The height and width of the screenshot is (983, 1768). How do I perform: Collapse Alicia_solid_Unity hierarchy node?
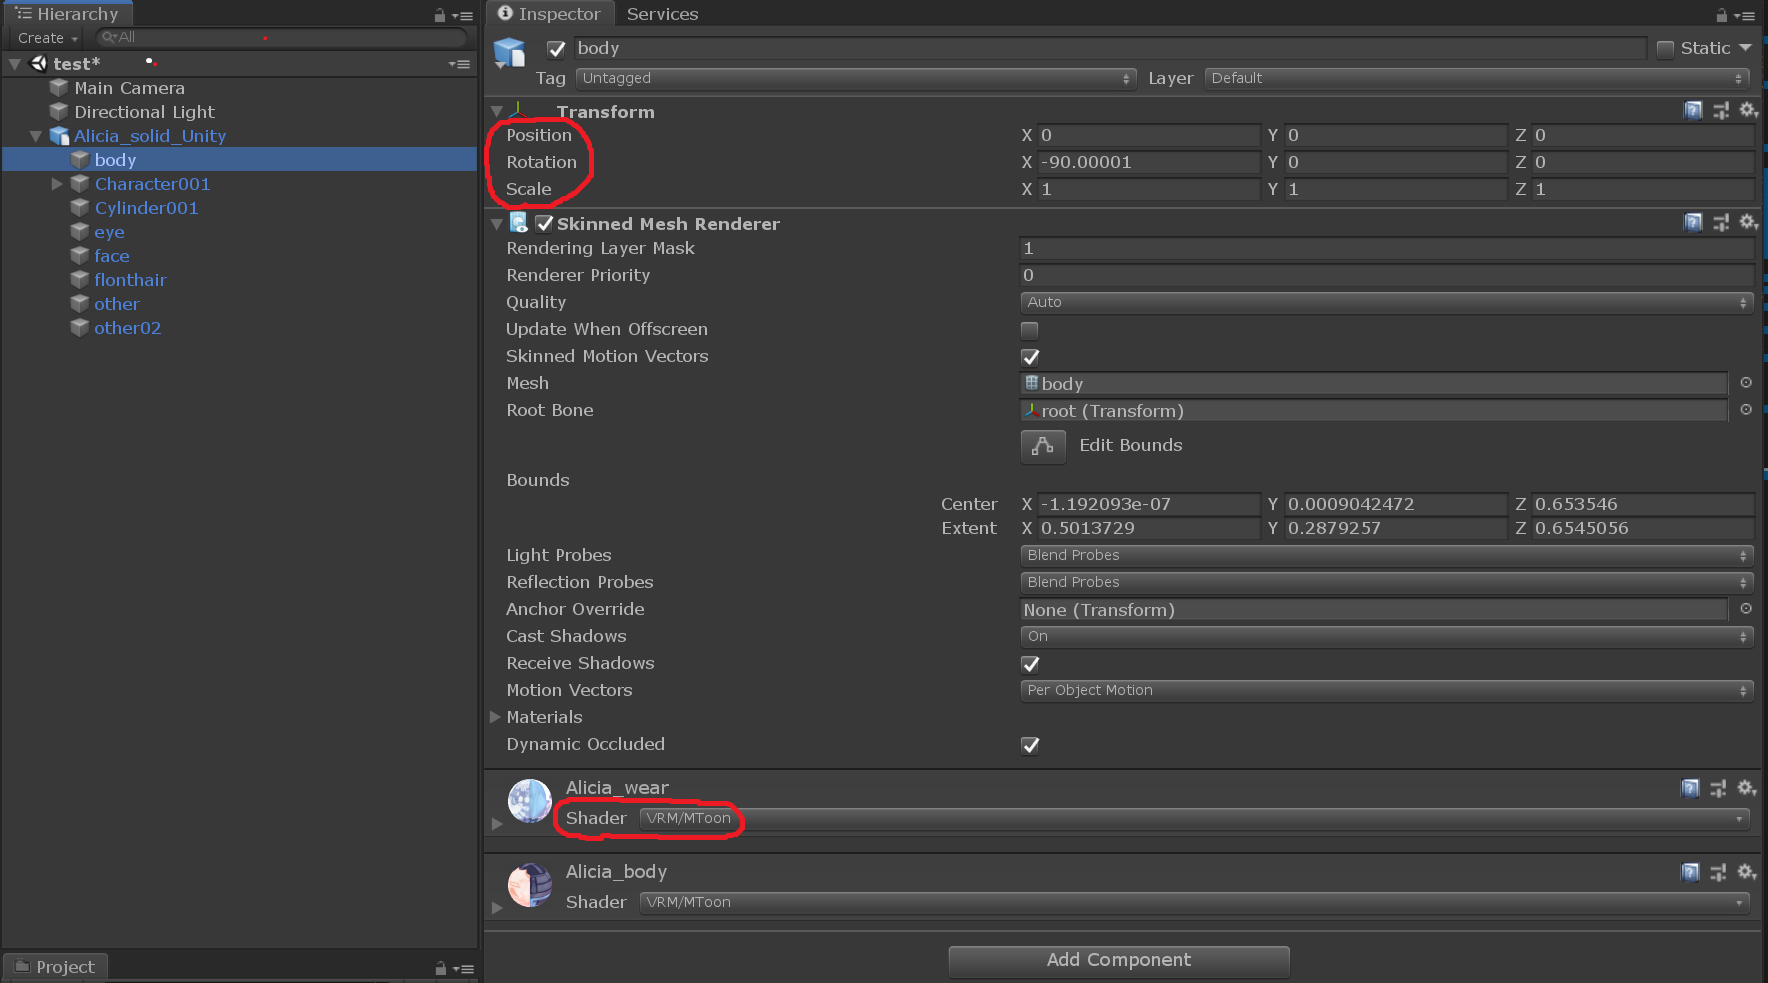(x=36, y=136)
